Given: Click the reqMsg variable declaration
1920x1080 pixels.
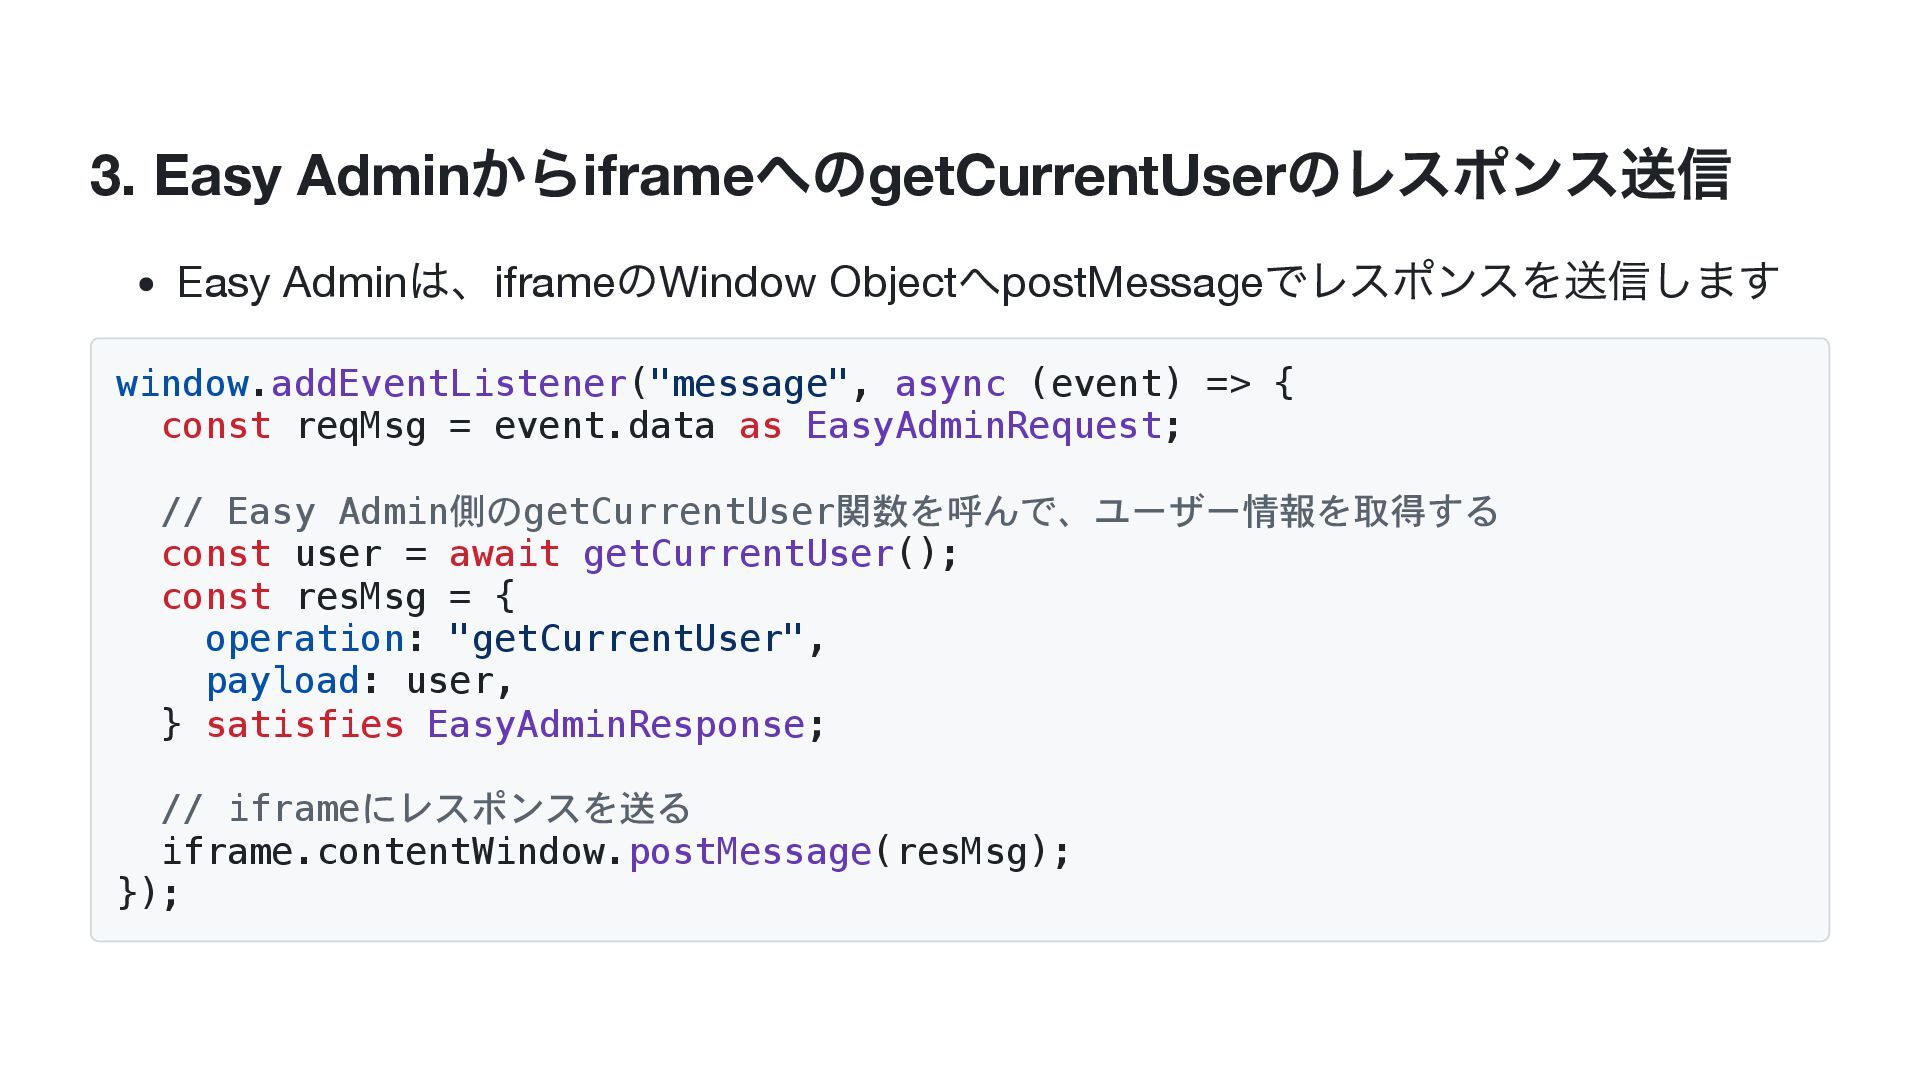Looking at the screenshot, I should point(361,427).
